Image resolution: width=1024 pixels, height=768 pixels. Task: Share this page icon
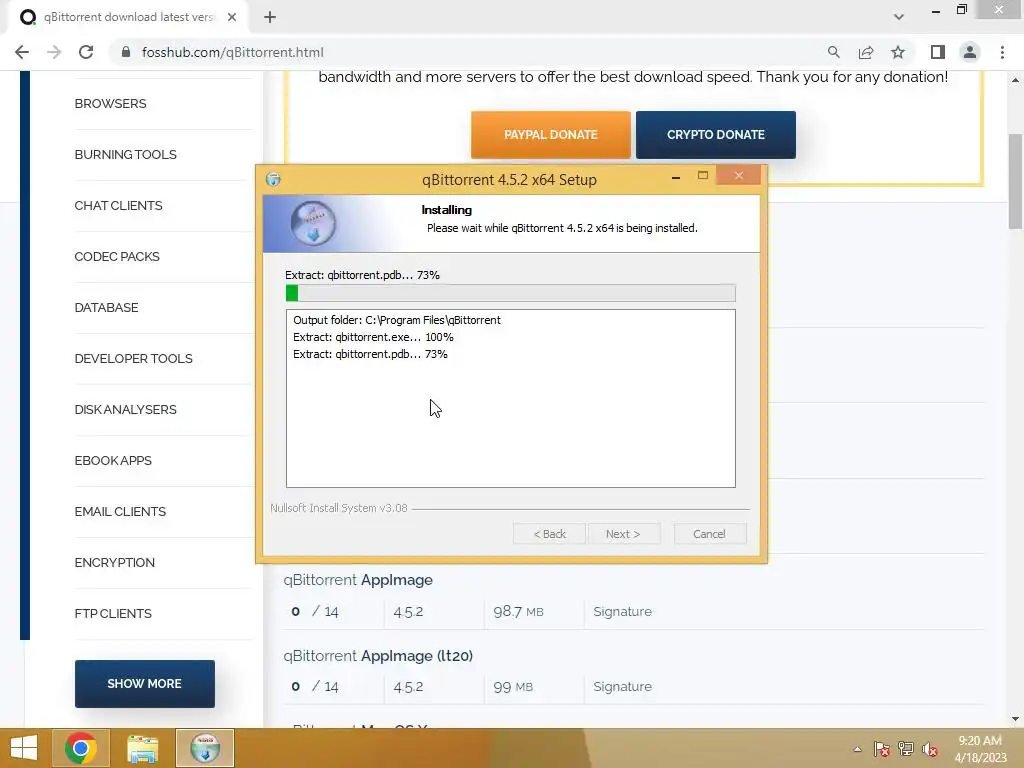pos(866,52)
